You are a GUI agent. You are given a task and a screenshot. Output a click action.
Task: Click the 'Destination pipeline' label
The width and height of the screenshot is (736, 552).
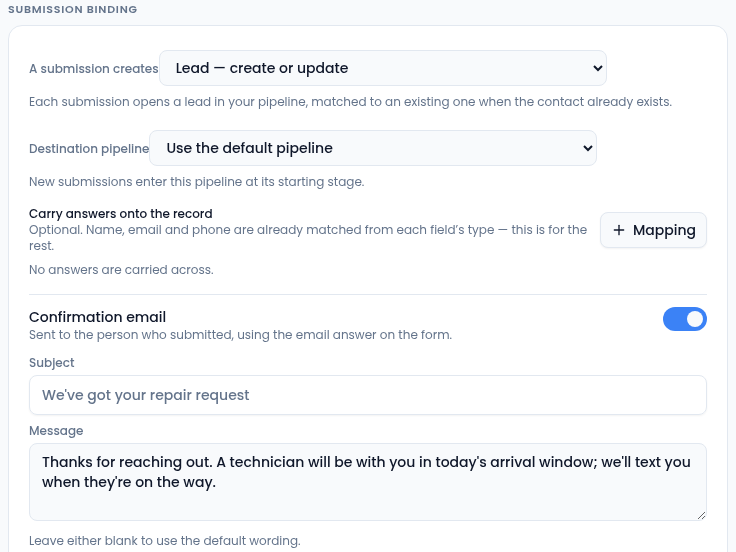[x=89, y=148]
